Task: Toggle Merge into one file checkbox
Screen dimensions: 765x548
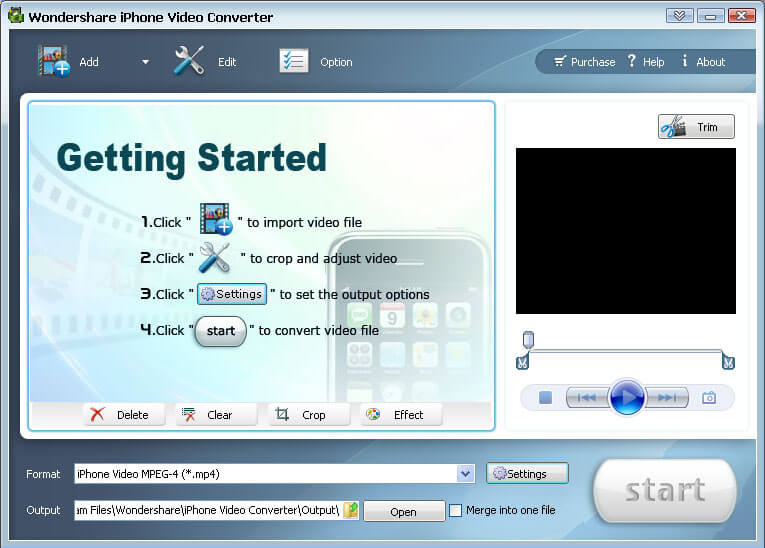Action: (x=455, y=510)
